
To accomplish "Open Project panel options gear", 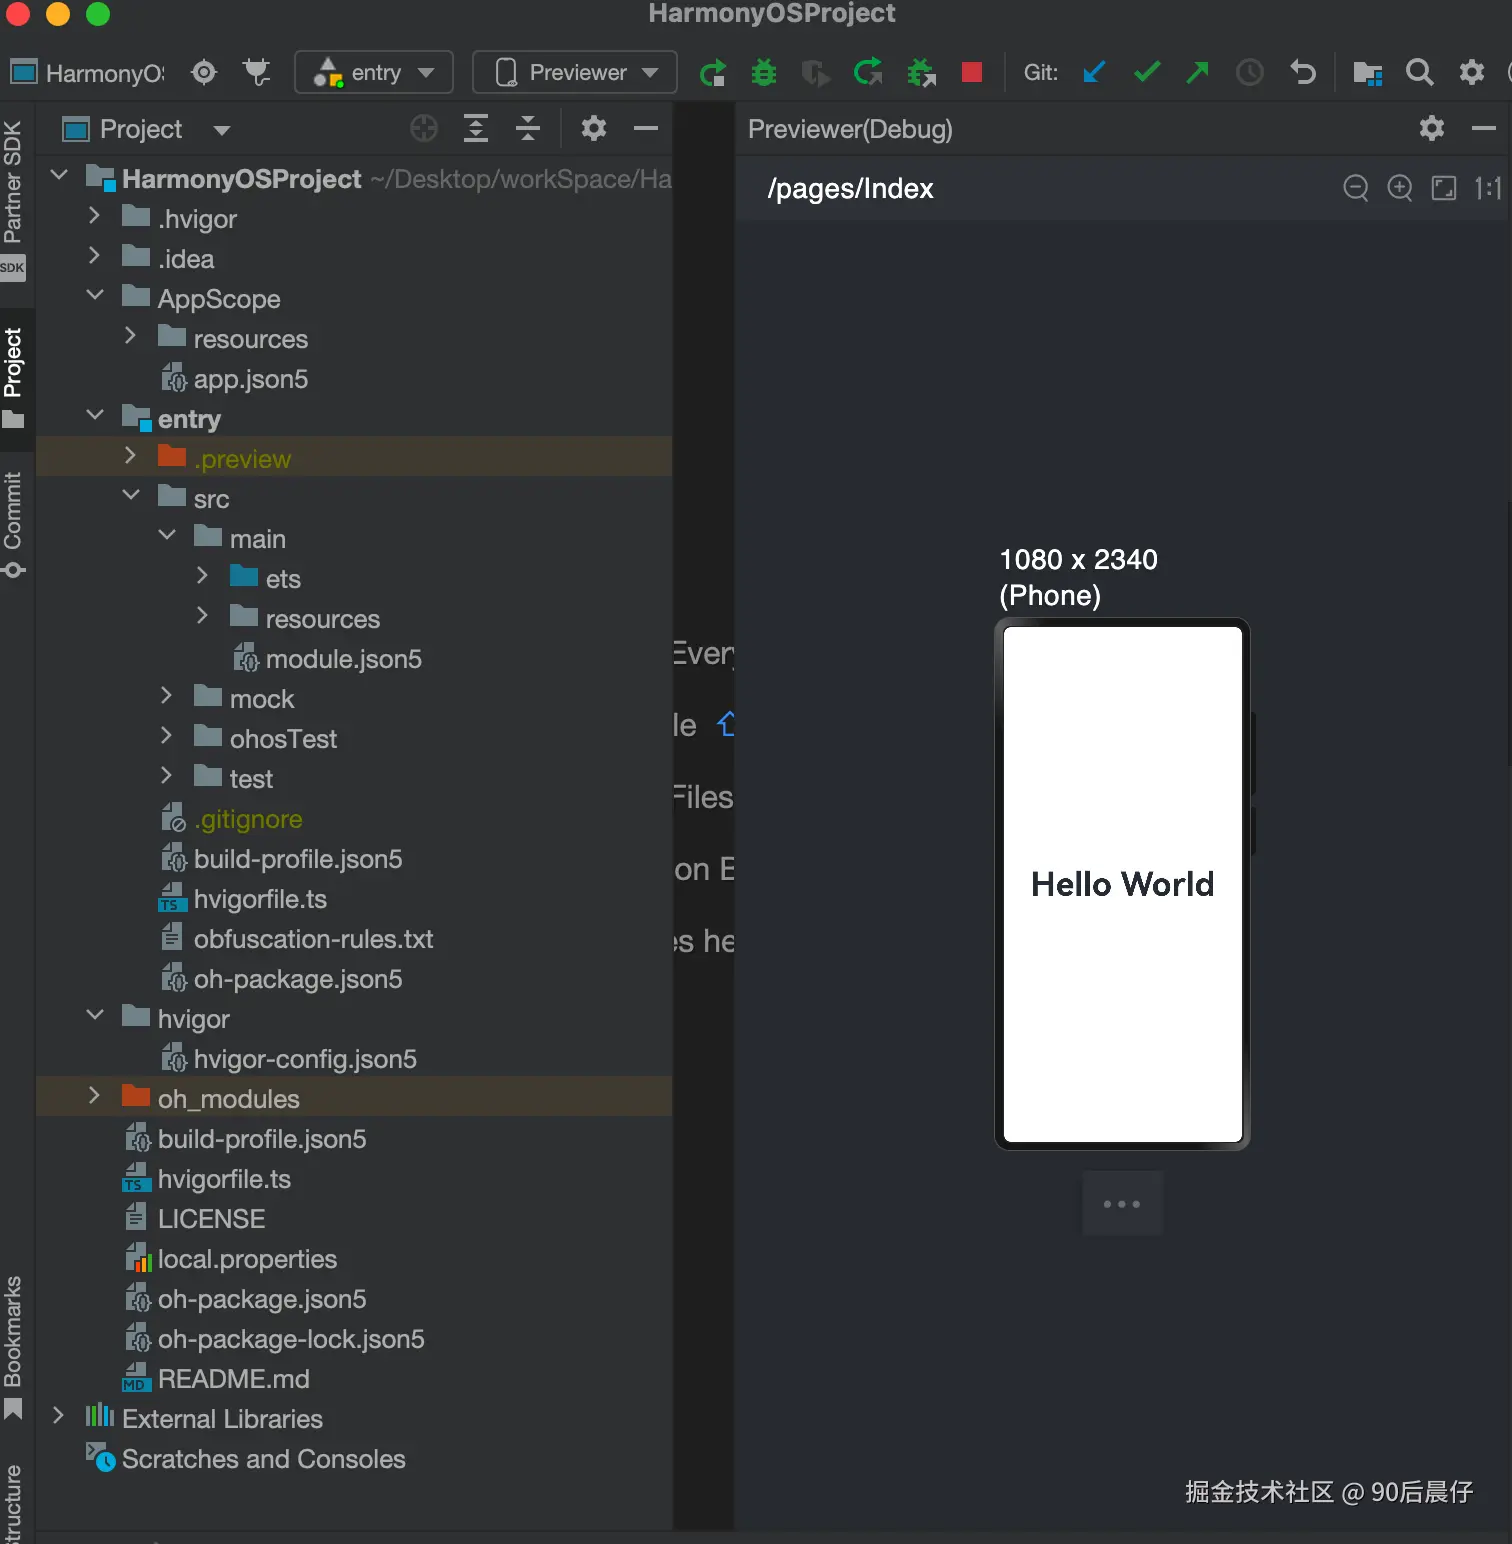I will coord(594,128).
